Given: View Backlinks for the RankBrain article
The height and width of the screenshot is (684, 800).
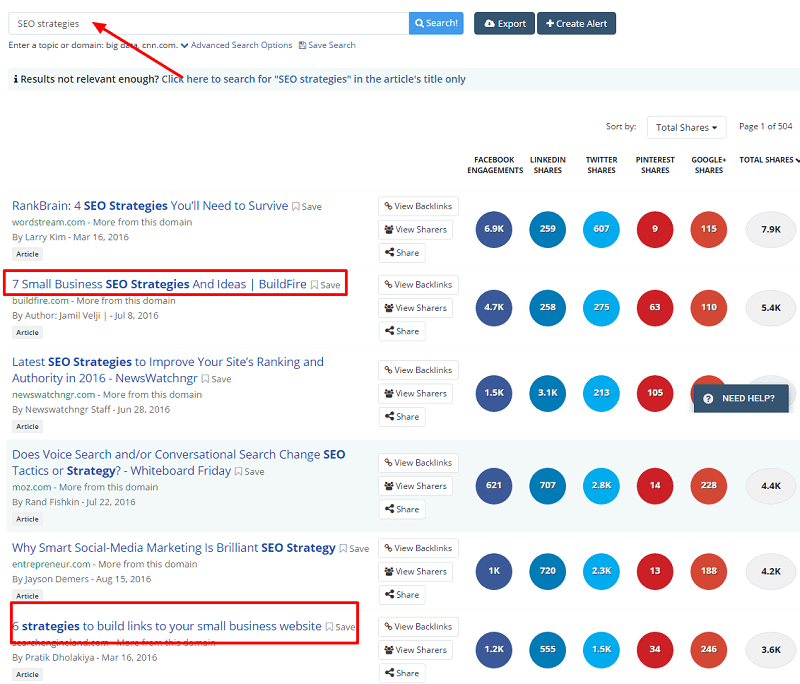Looking at the screenshot, I should [418, 206].
